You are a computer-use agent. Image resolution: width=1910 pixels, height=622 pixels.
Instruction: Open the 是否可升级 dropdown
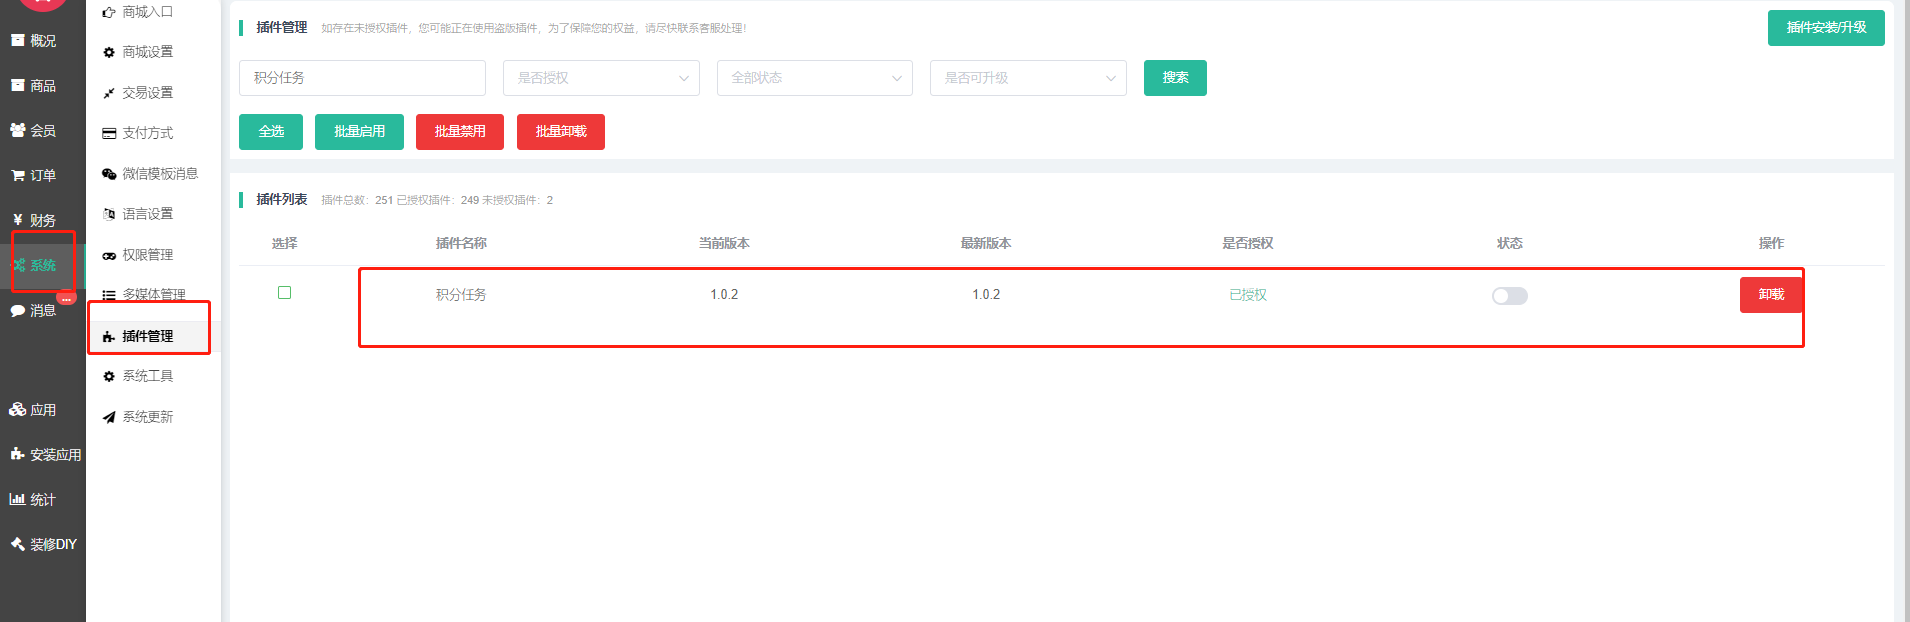point(1028,78)
